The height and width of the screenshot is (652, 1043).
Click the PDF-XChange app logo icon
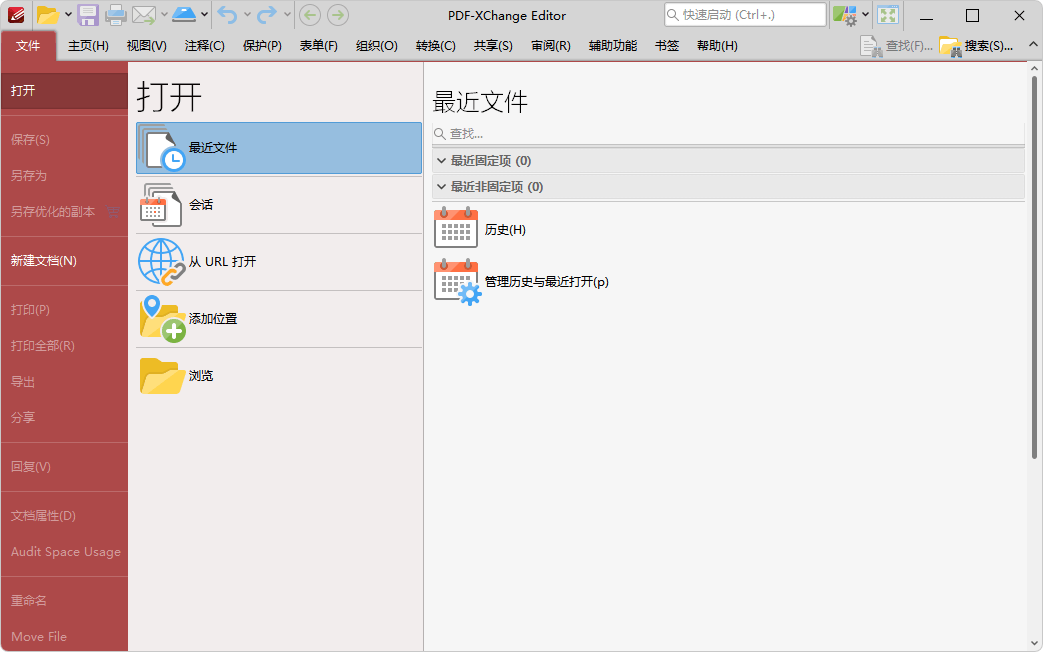point(15,15)
